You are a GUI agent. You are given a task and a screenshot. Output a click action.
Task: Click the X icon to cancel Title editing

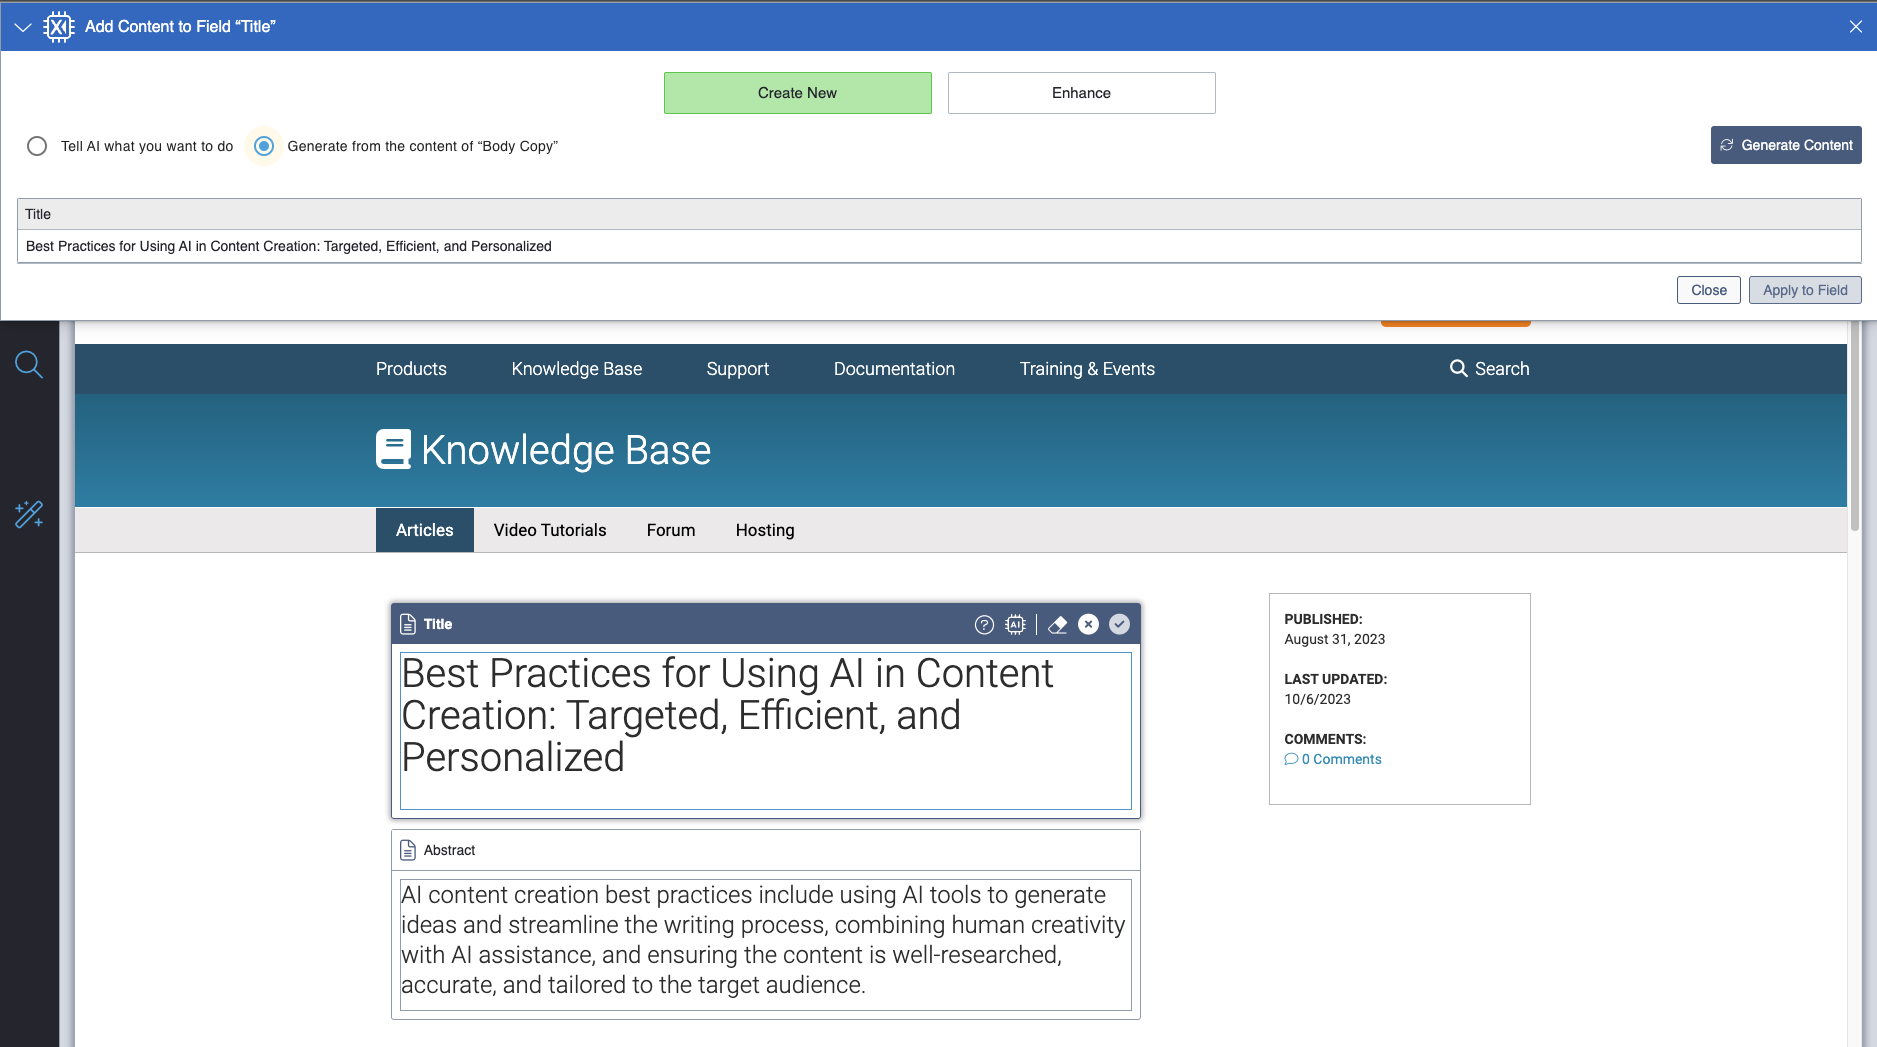click(1089, 624)
